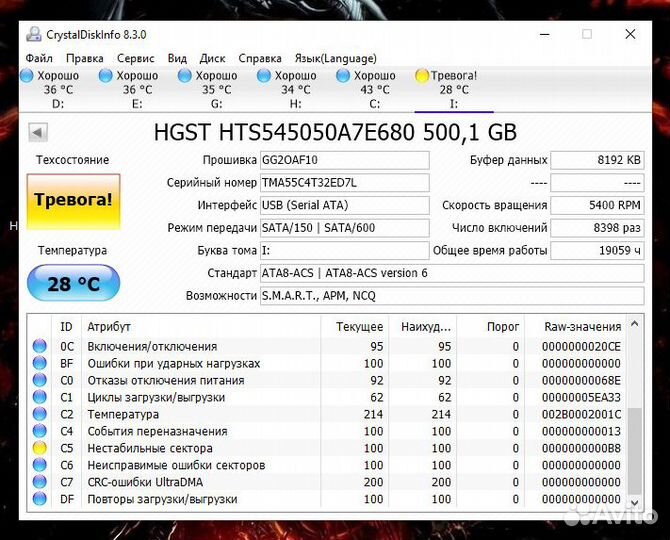Open the Файл menu
The image size is (670, 540).
[x=39, y=58]
